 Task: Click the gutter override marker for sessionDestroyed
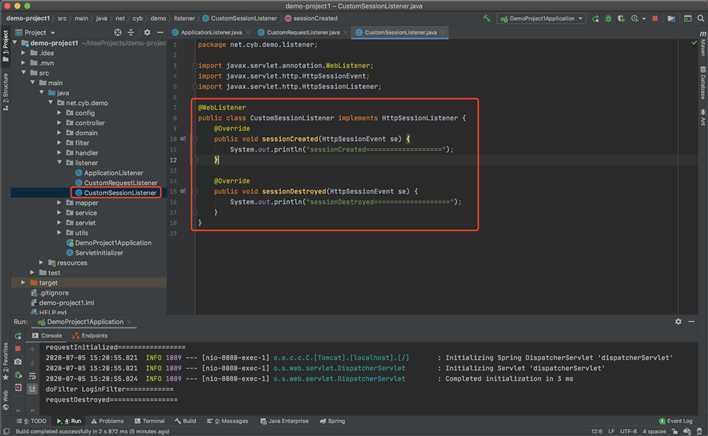(182, 191)
